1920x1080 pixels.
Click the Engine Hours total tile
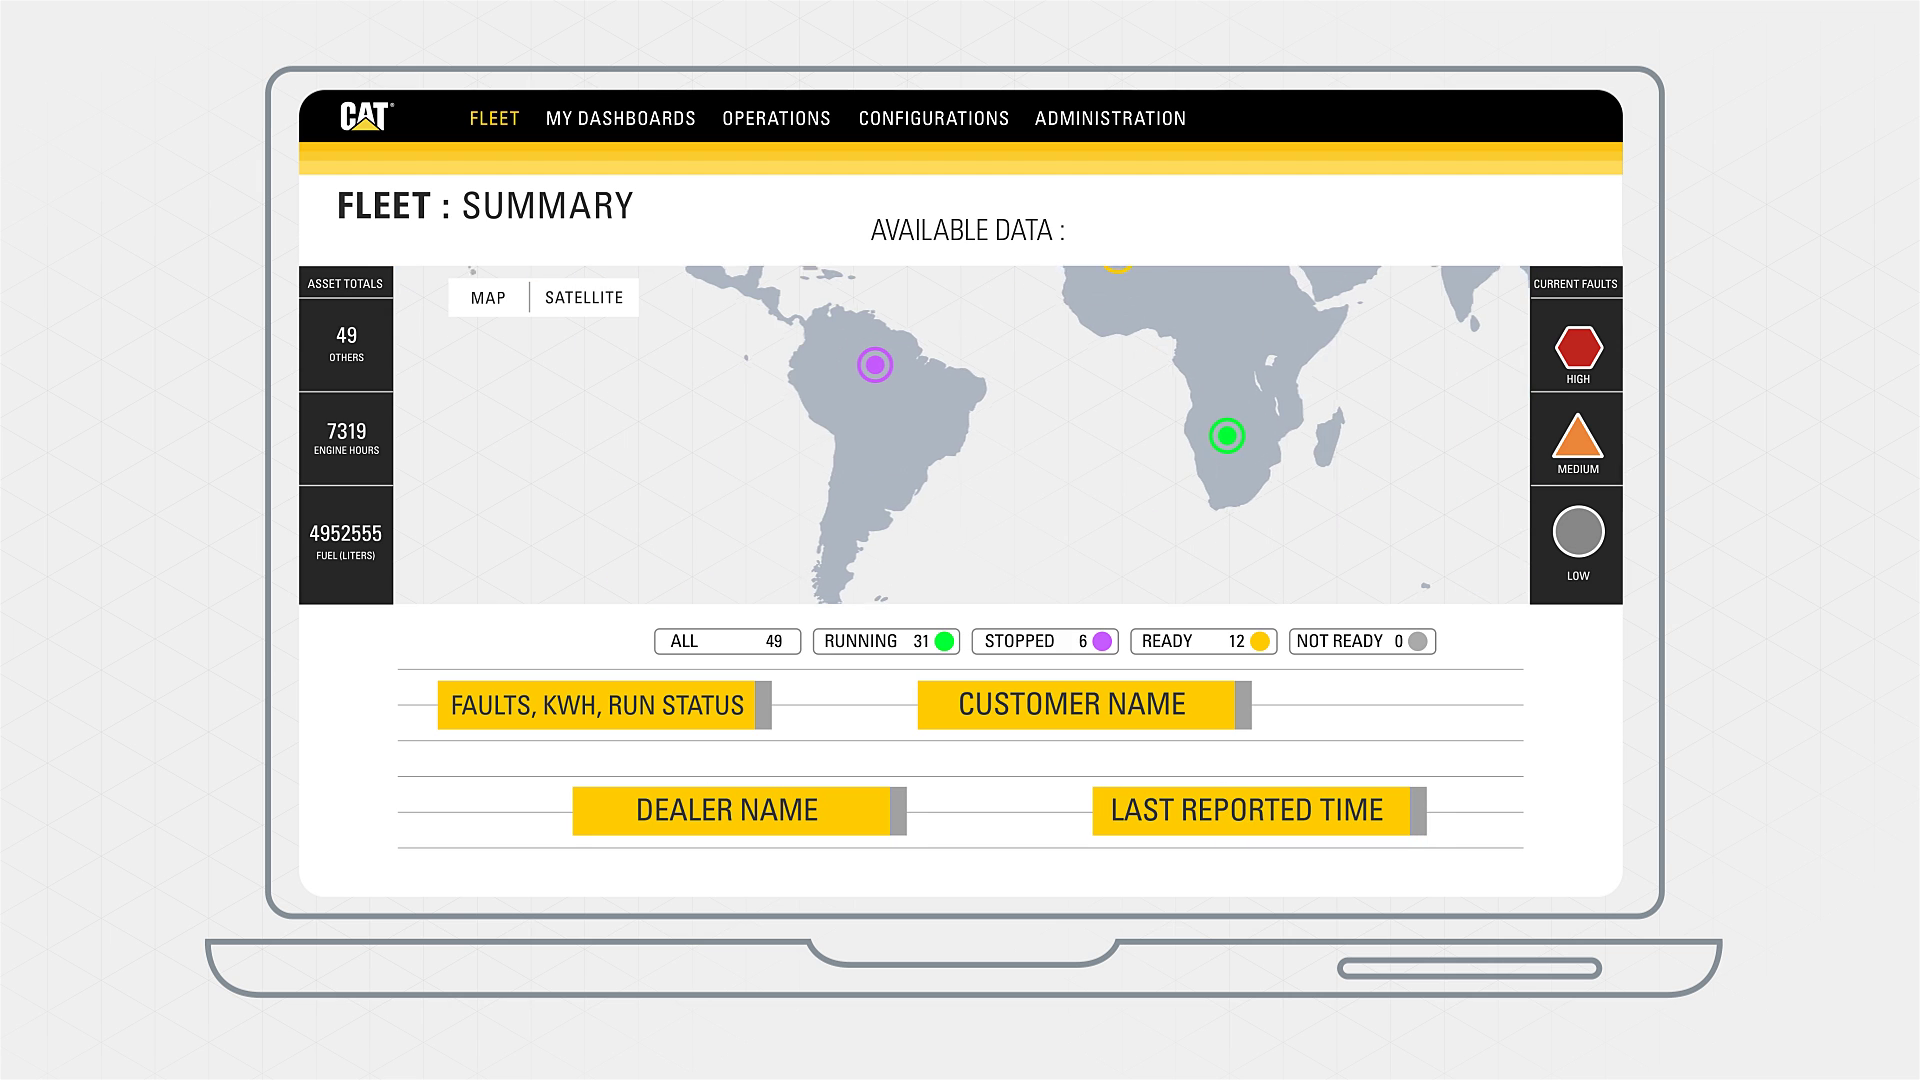point(346,439)
